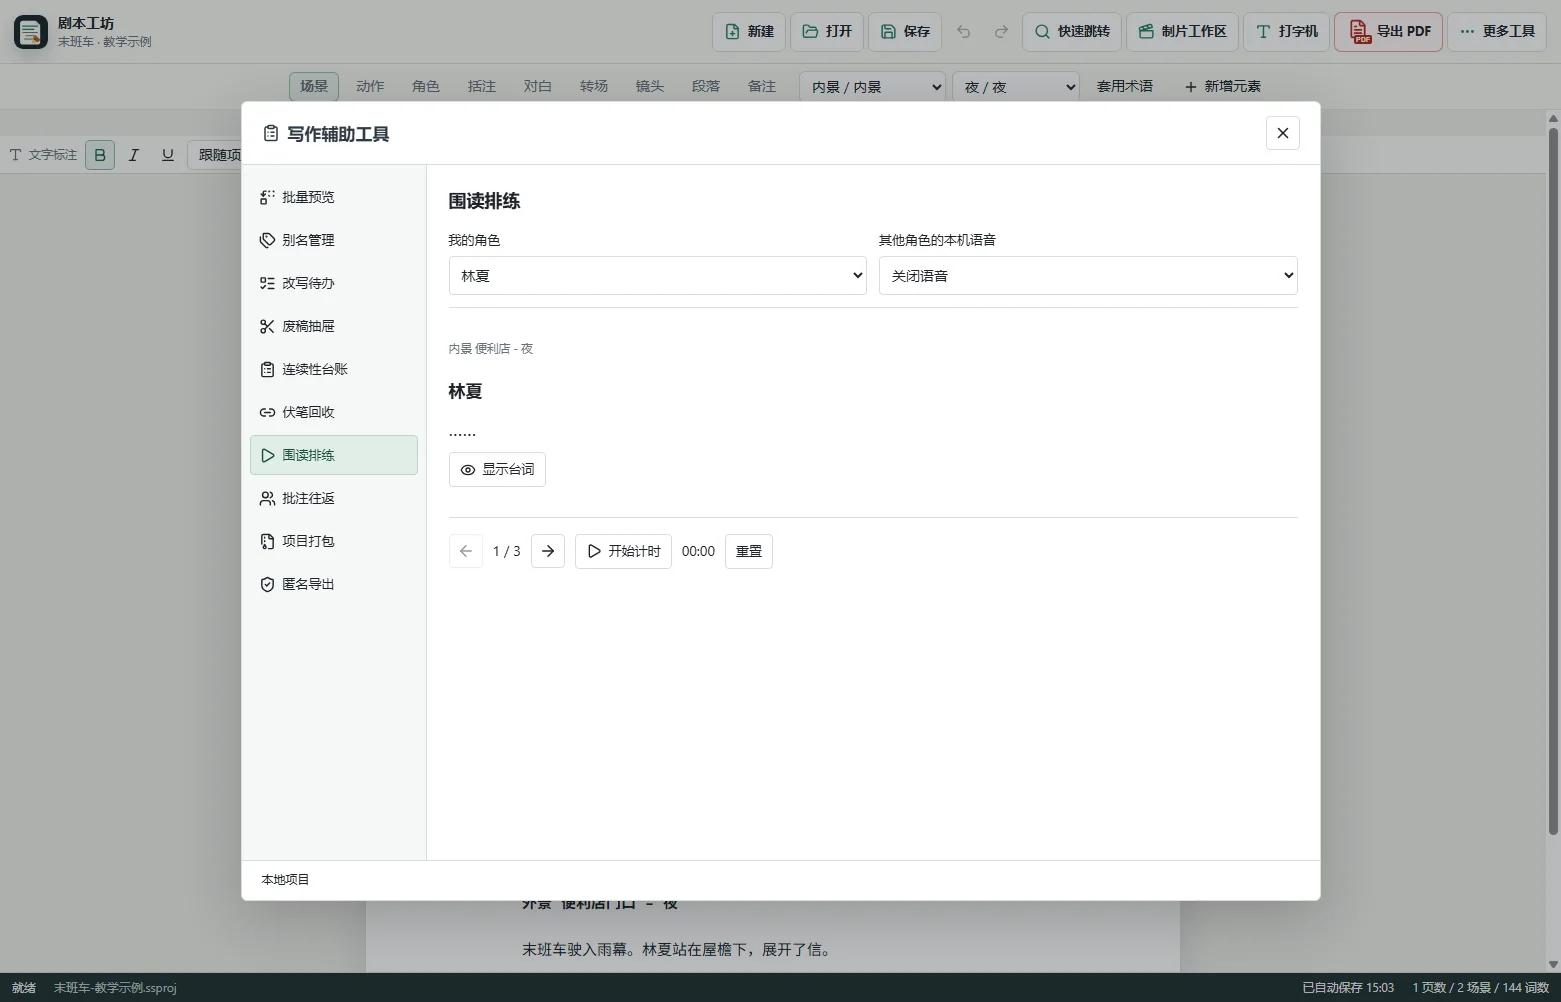Open 伏笔回收 tool
Image resolution: width=1561 pixels, height=1002 pixels.
(x=333, y=412)
